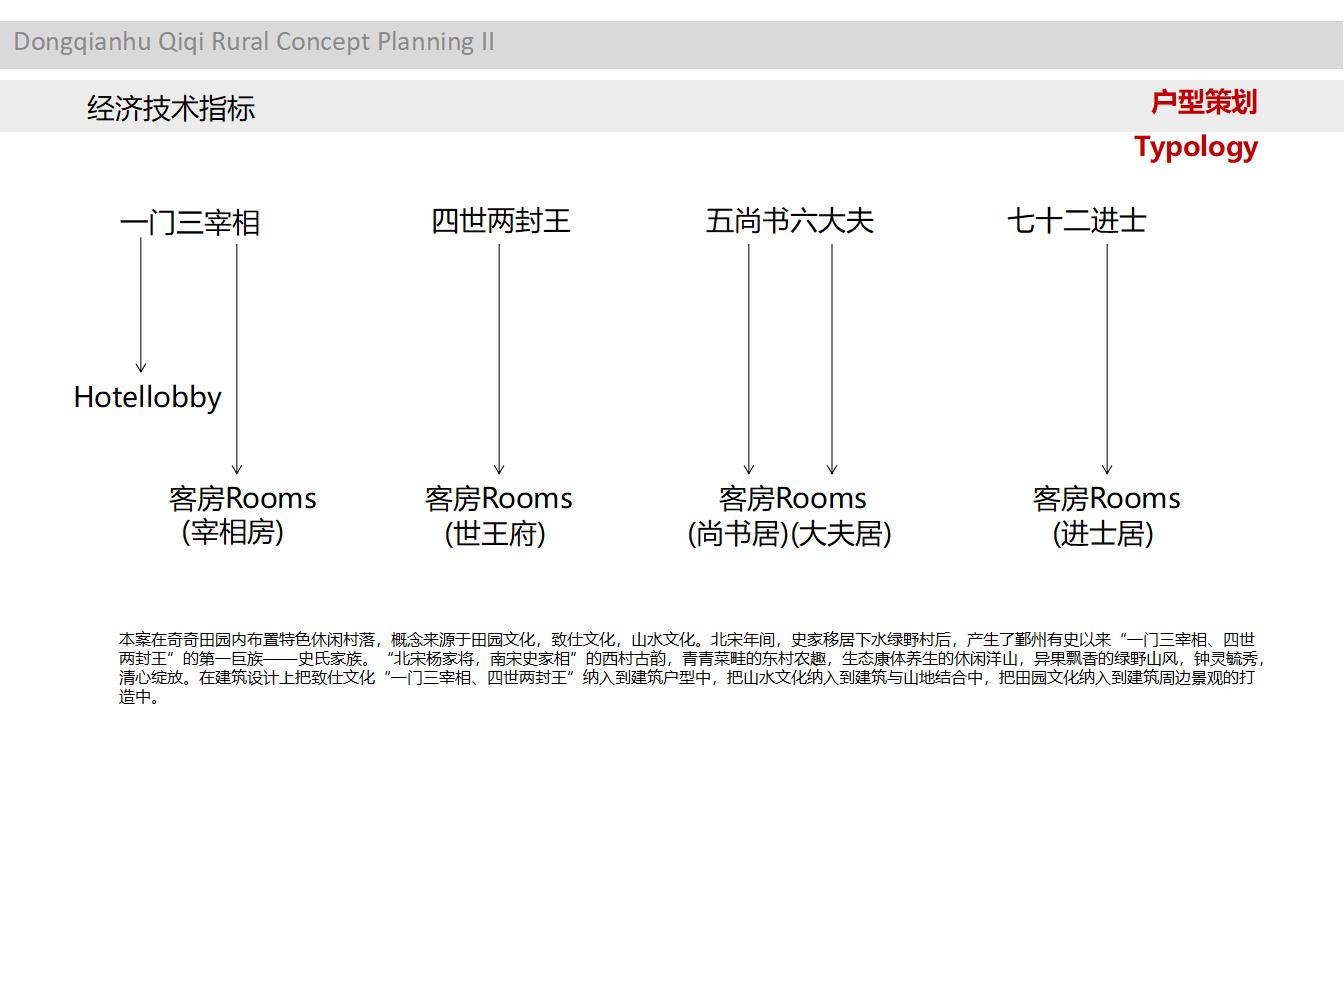1344x1008 pixels.
Task: Click the 'Hotellobby' label
Action: [x=148, y=397]
